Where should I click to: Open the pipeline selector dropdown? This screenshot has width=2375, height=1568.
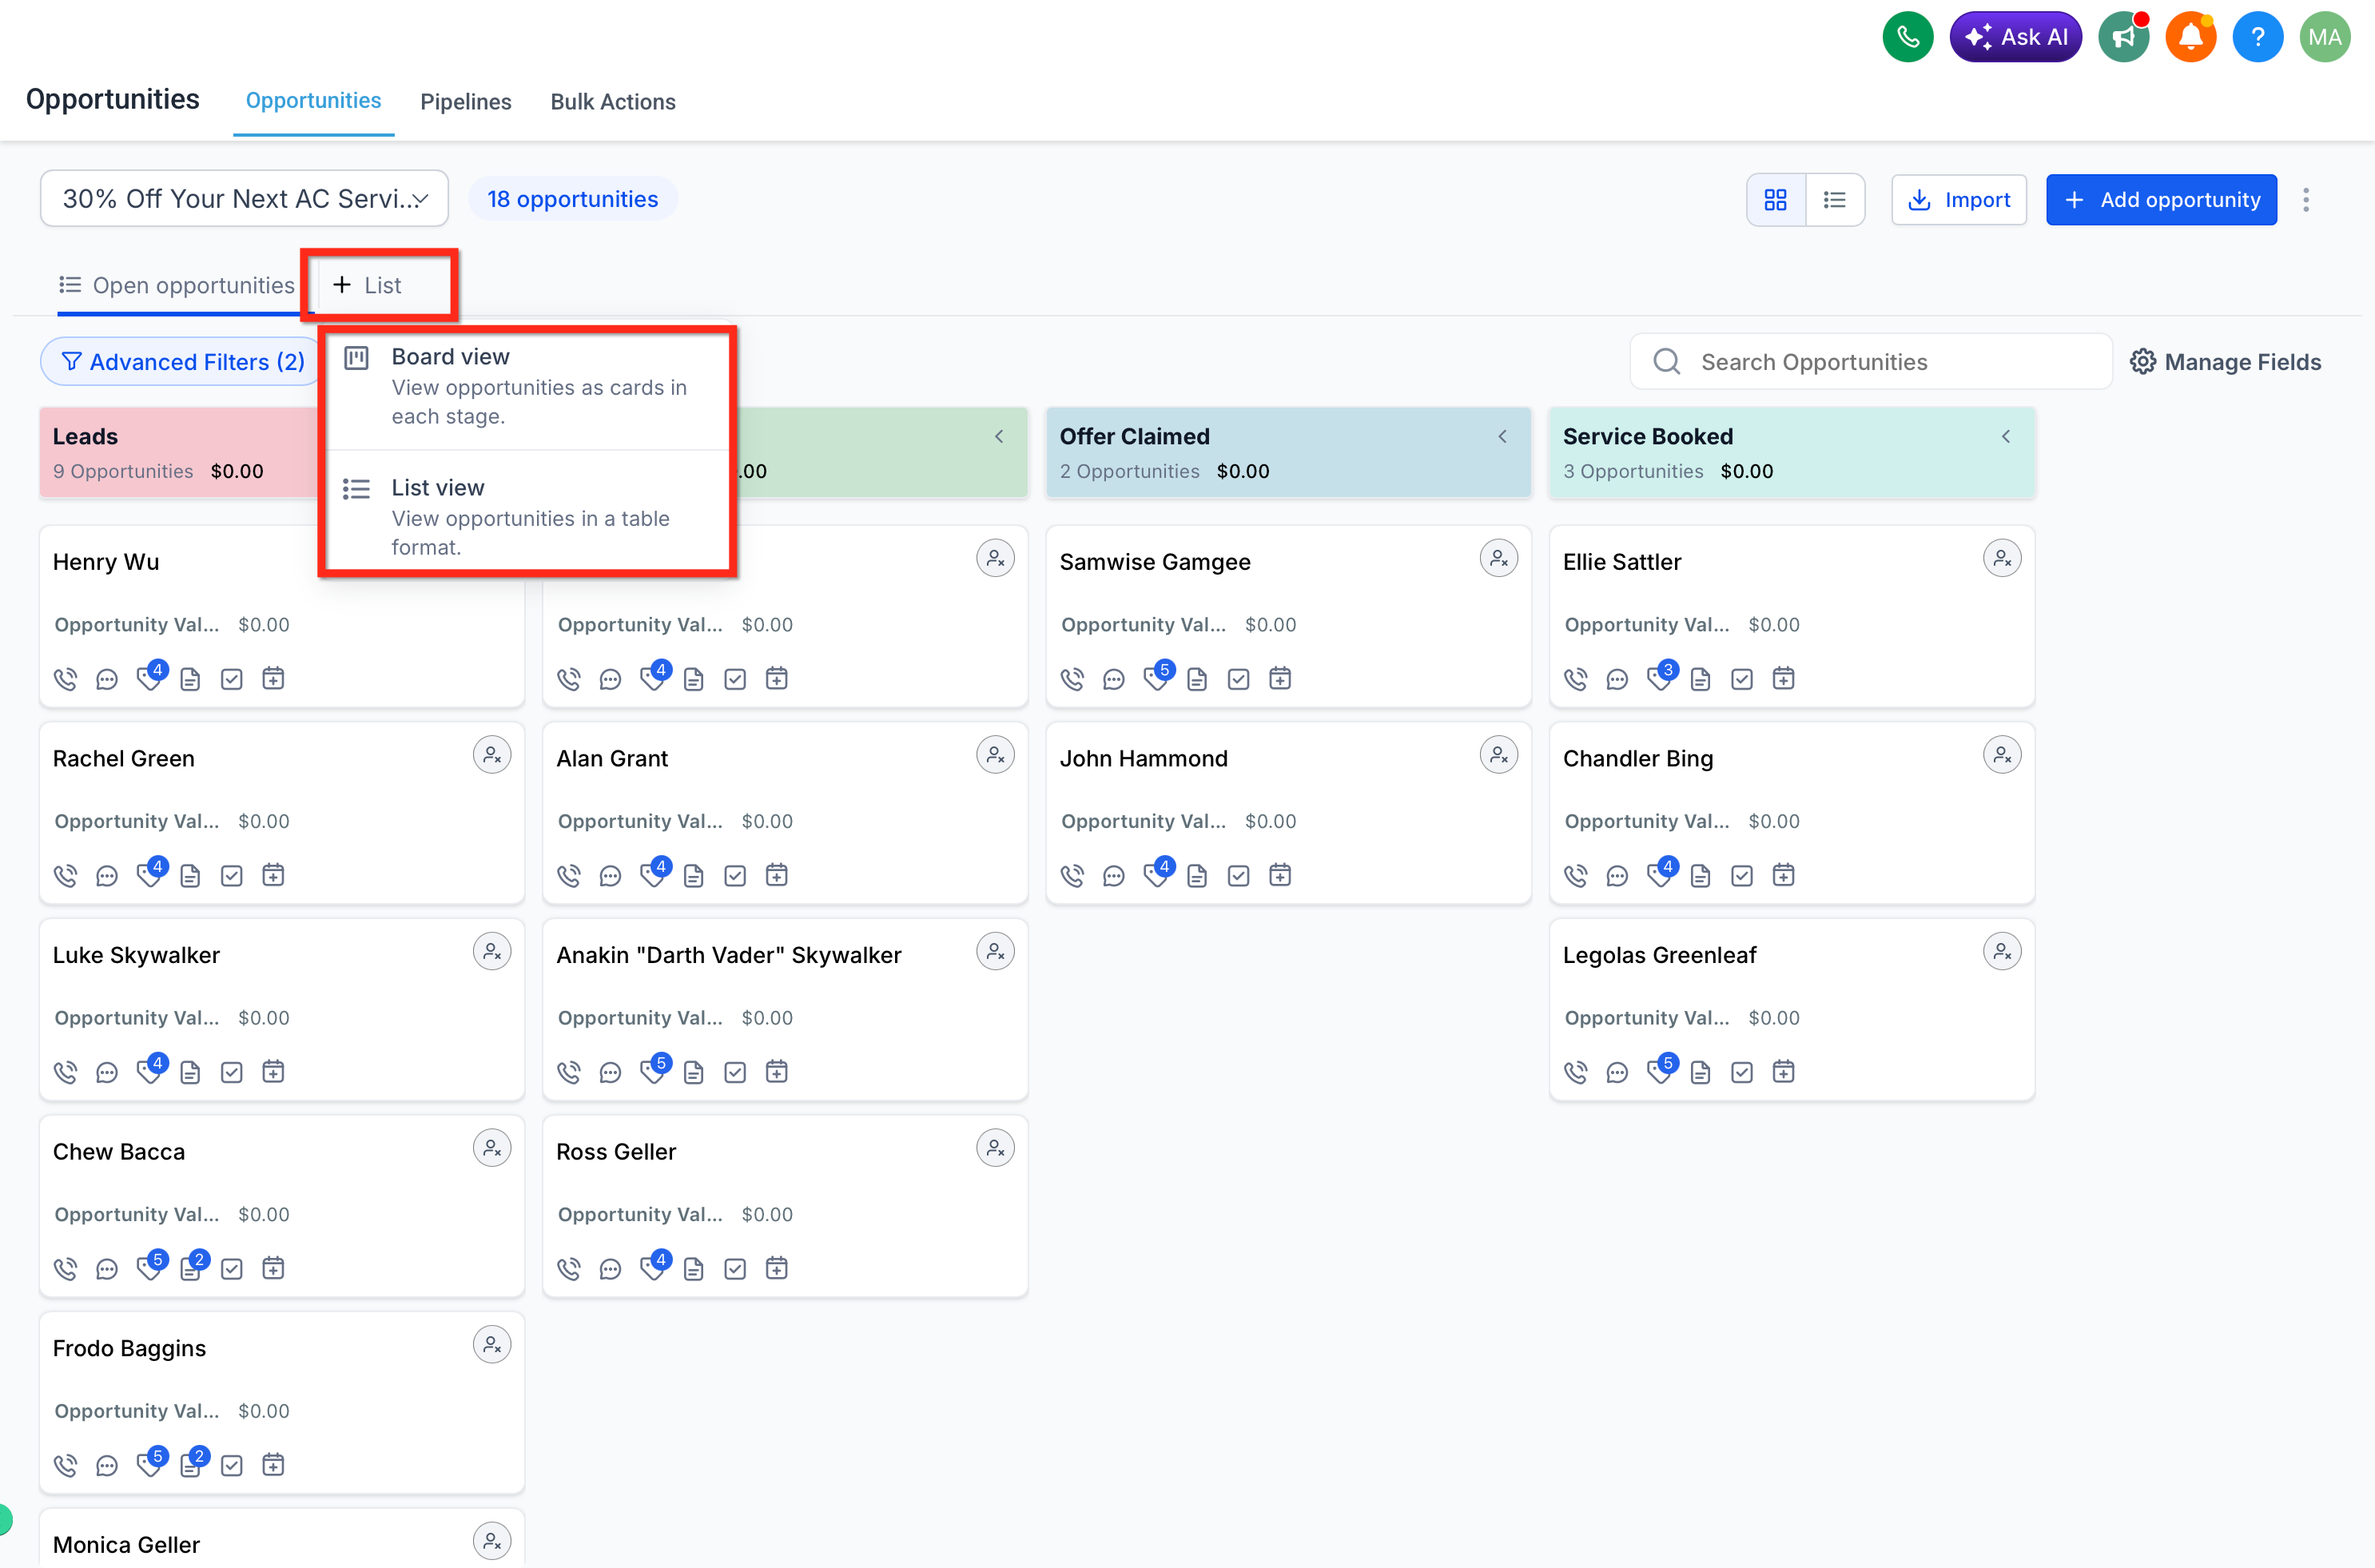click(x=244, y=199)
